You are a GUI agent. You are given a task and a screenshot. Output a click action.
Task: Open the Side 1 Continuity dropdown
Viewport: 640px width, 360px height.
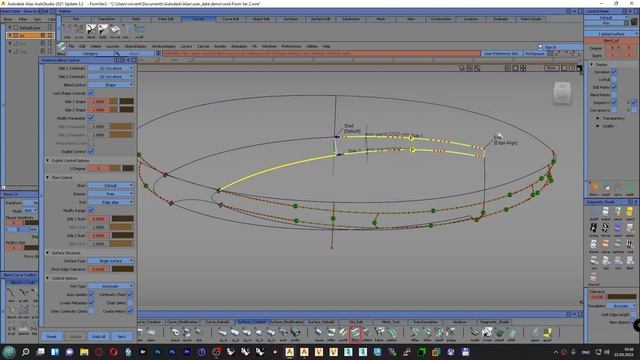110,68
